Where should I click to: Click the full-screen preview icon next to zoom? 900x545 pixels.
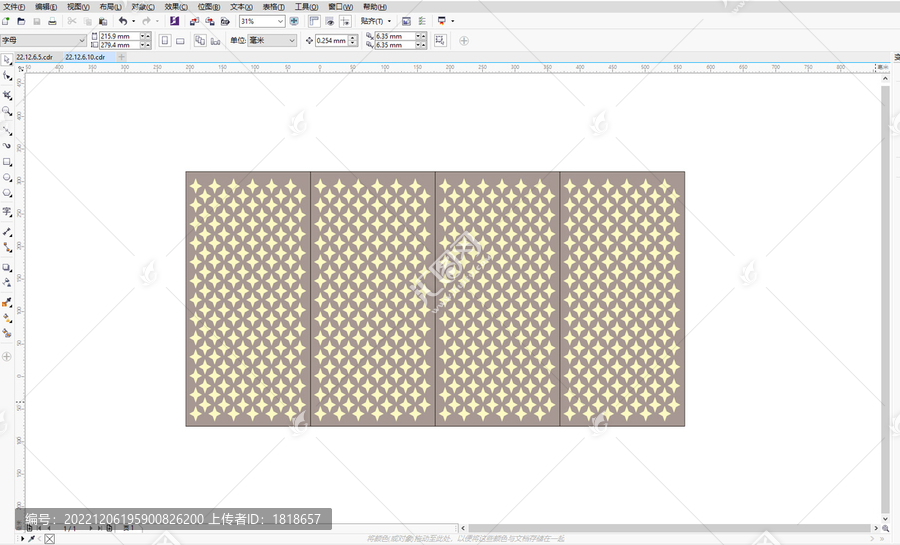294,21
